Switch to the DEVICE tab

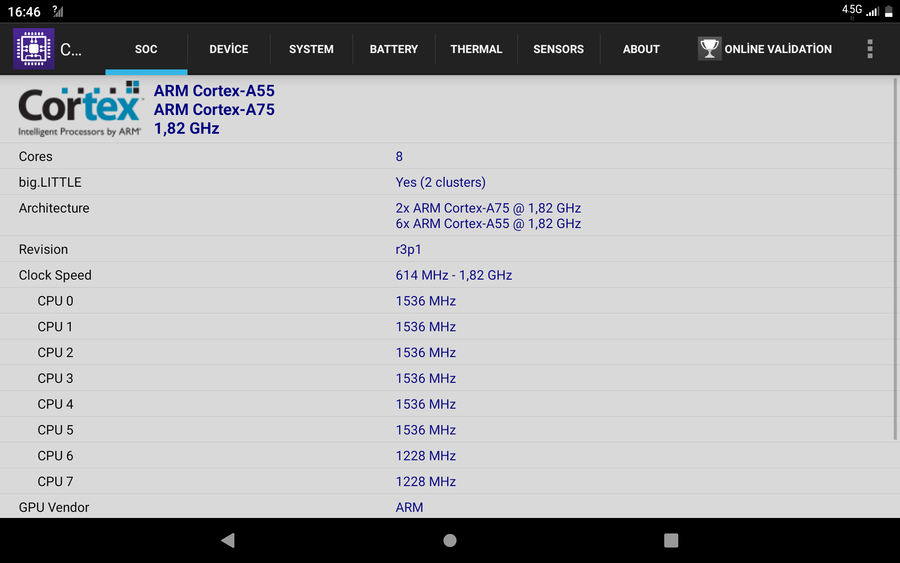[x=228, y=49]
